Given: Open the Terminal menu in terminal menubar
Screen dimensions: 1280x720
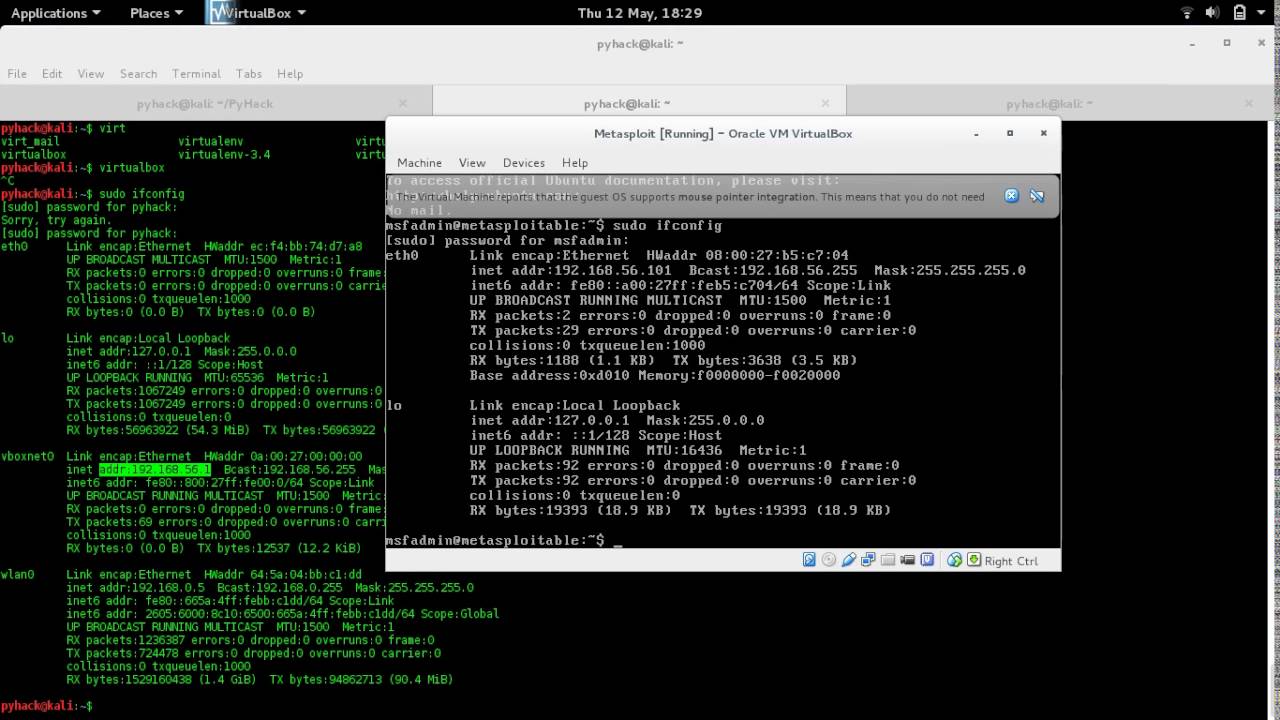Looking at the screenshot, I should [x=196, y=73].
